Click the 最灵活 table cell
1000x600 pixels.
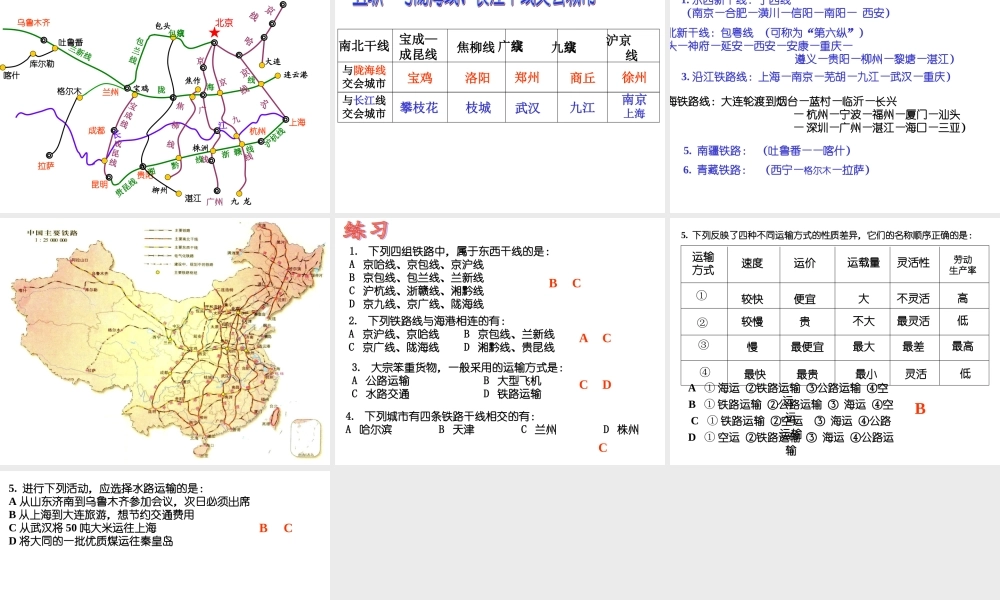(913, 321)
